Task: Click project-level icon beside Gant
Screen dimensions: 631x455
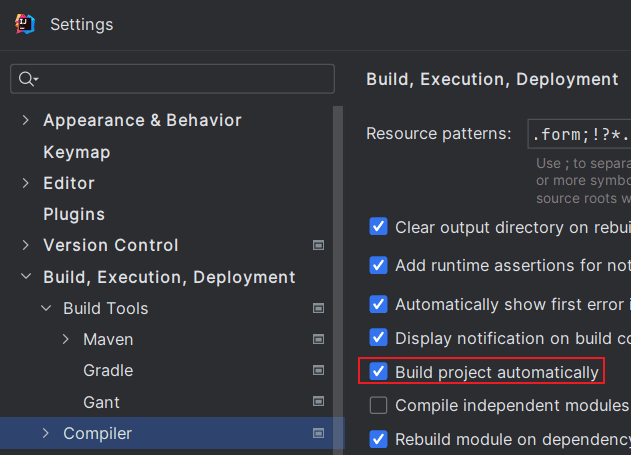Action: (319, 402)
